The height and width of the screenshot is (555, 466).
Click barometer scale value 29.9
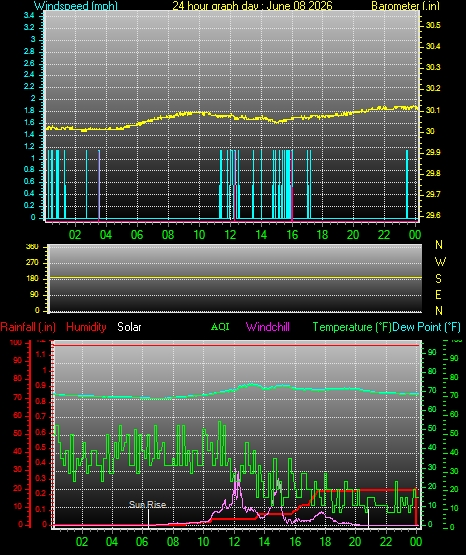coord(433,152)
